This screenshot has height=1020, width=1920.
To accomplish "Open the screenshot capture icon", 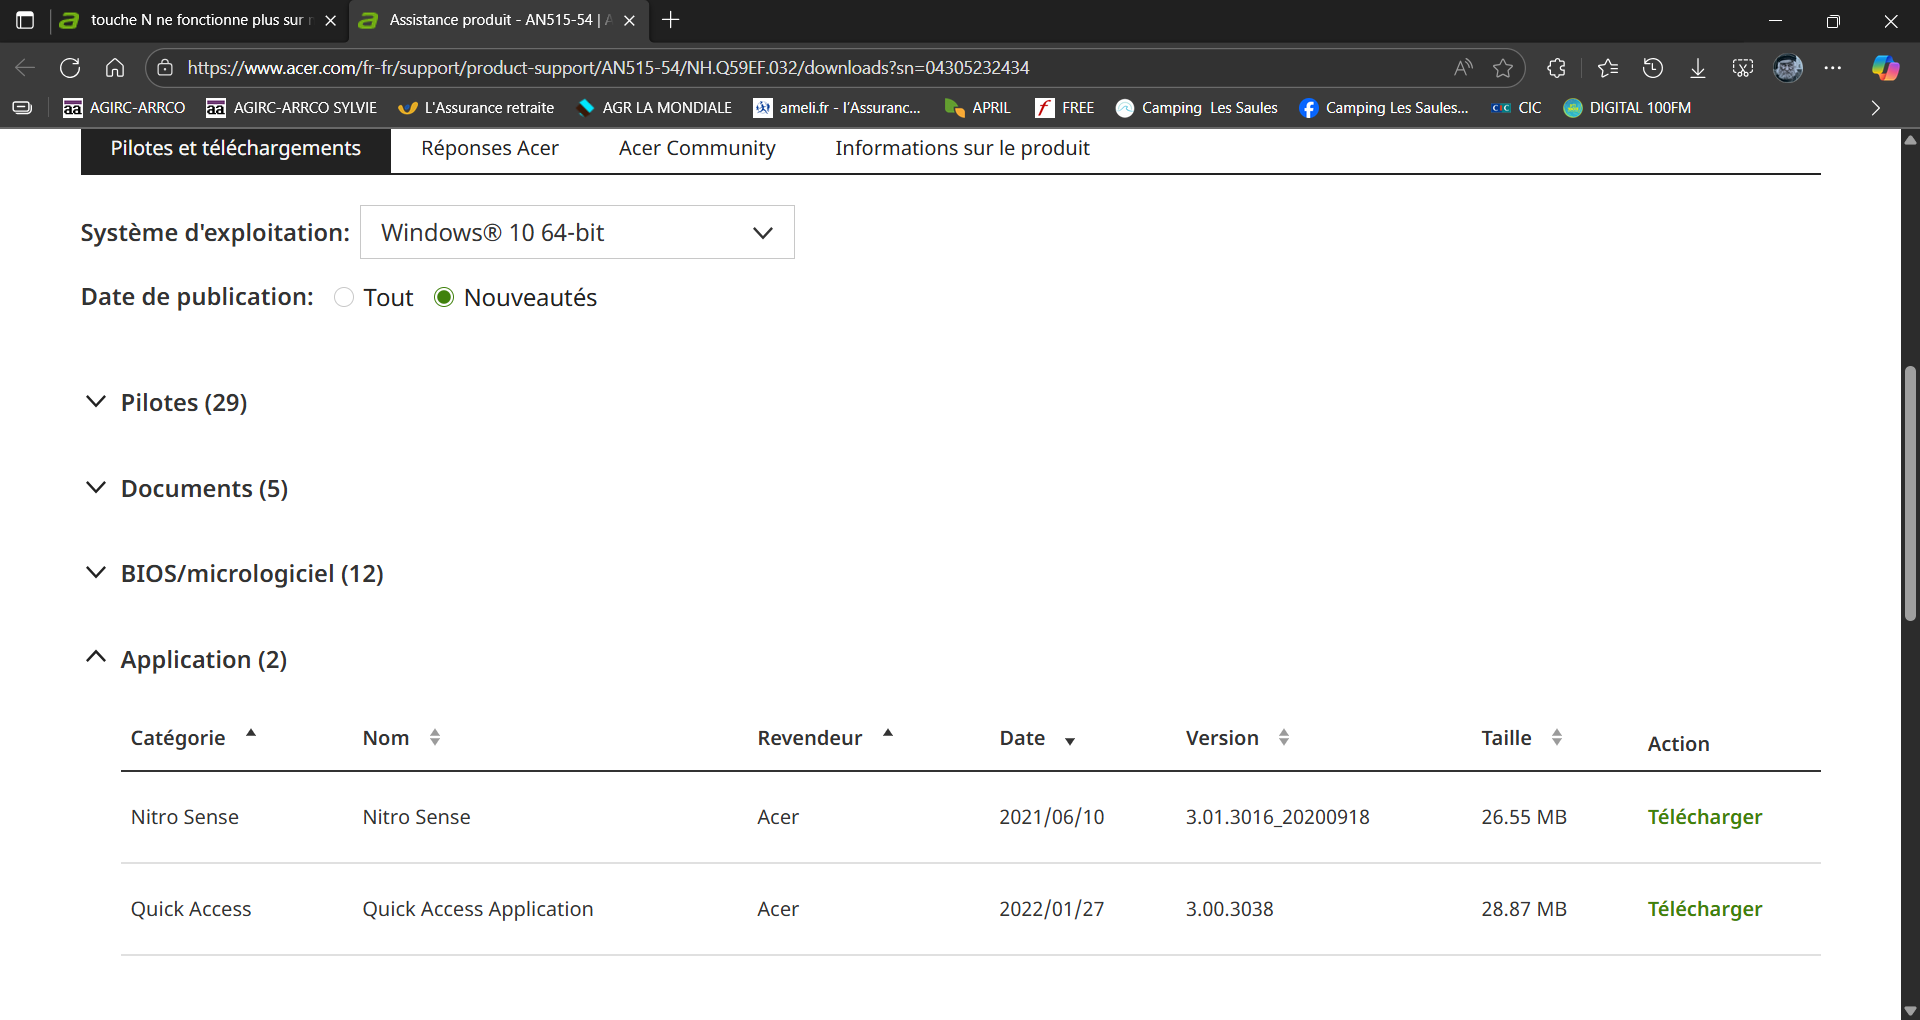I will click(1743, 68).
